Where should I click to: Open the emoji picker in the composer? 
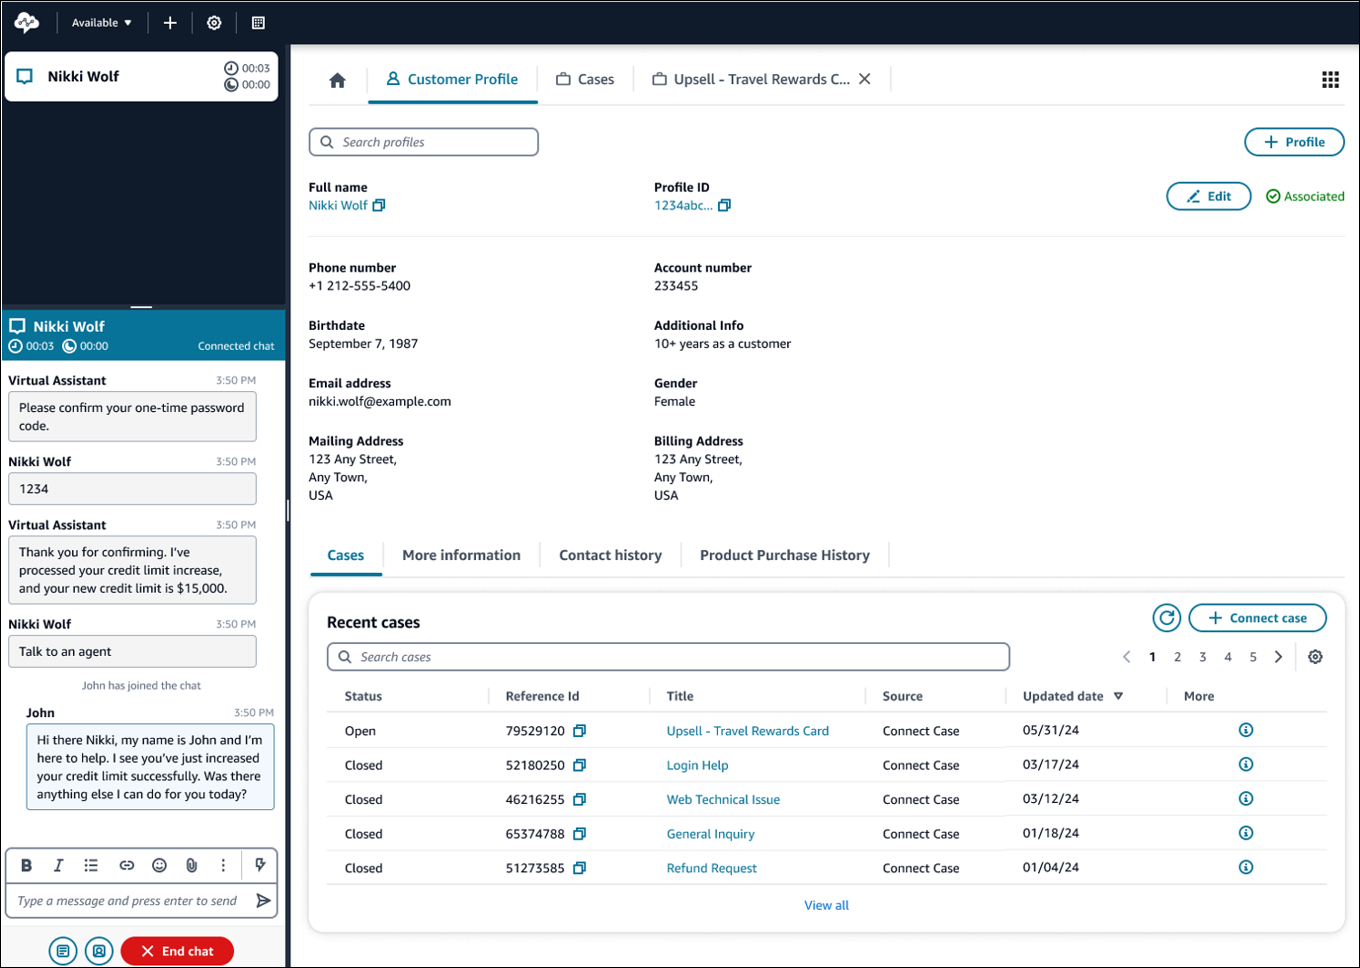pyautogui.click(x=159, y=864)
